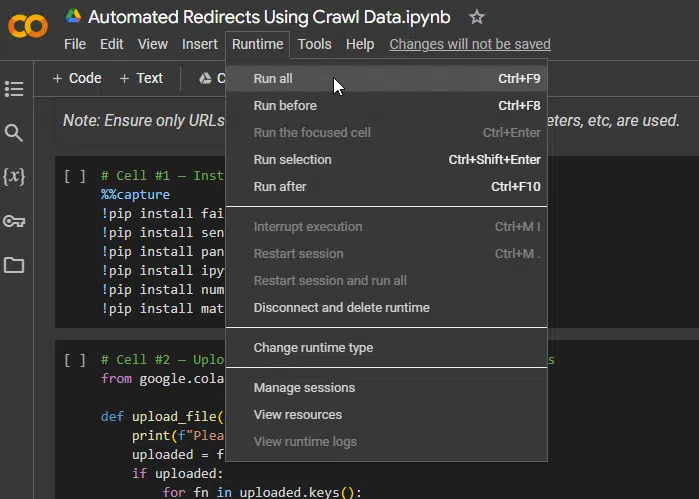Screen dimensions: 699x499
Task: Click the Google Colab logo
Action: pos(28,27)
